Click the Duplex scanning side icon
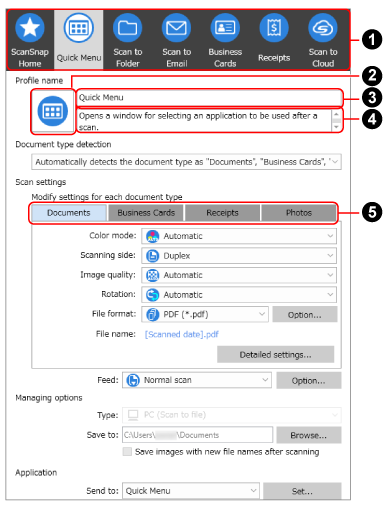Viewport: 384px width, 508px height. coord(153,256)
